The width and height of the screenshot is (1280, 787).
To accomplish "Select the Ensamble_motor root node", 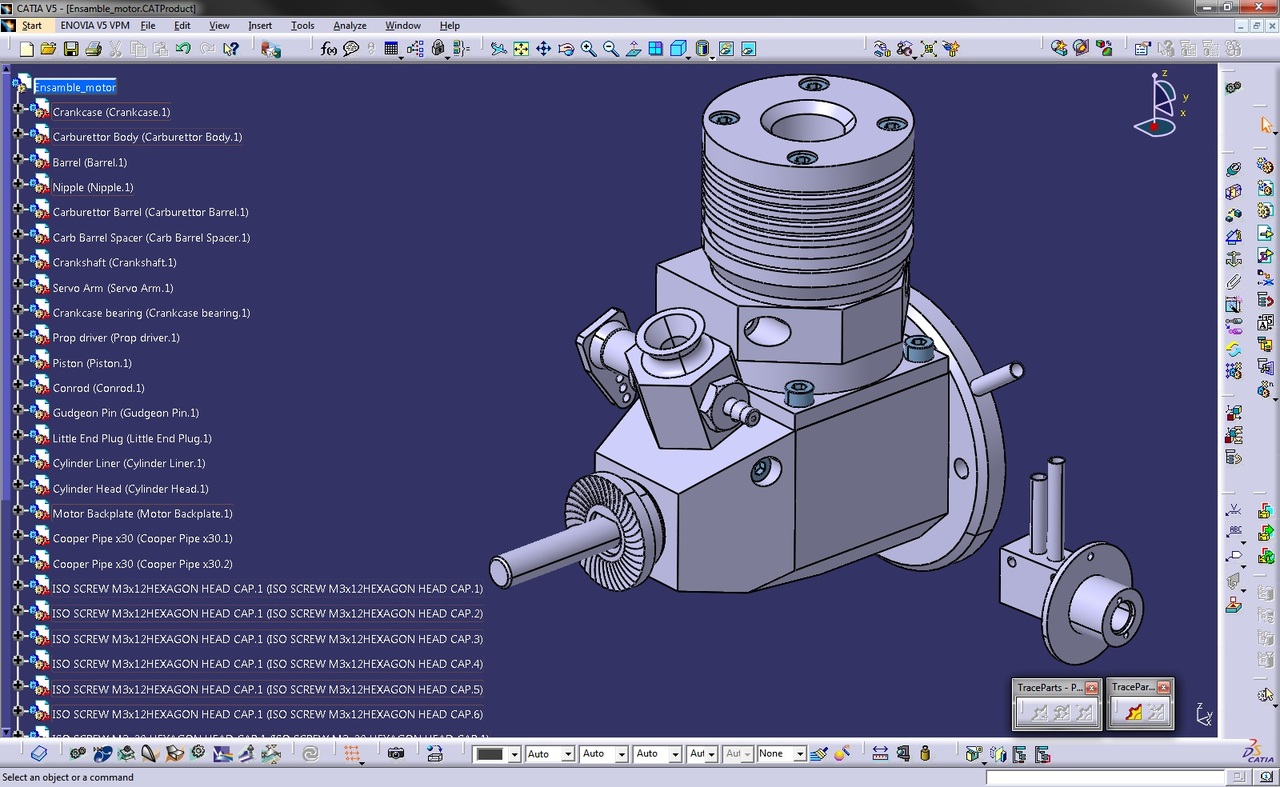I will (75, 87).
